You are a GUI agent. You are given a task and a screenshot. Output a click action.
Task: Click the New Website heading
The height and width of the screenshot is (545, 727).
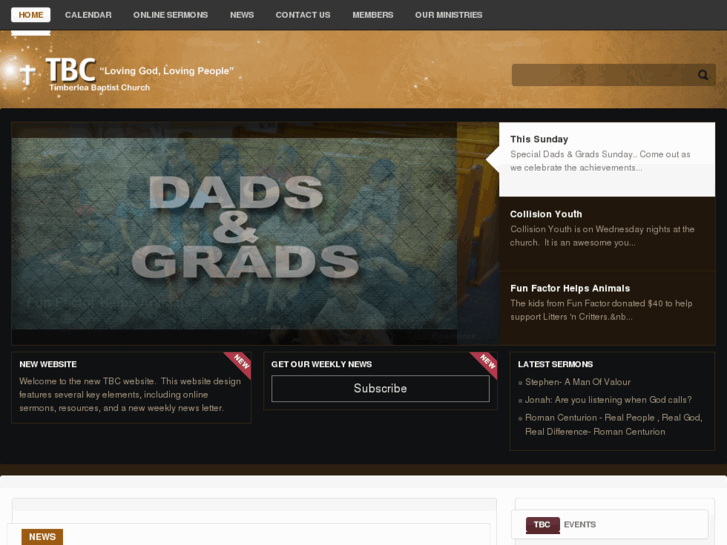coord(48,364)
